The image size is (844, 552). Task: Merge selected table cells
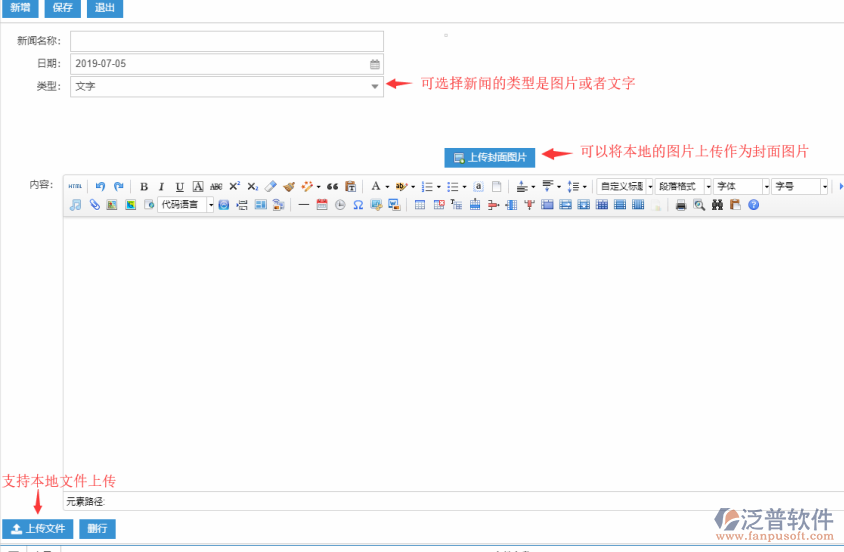[x=547, y=204]
